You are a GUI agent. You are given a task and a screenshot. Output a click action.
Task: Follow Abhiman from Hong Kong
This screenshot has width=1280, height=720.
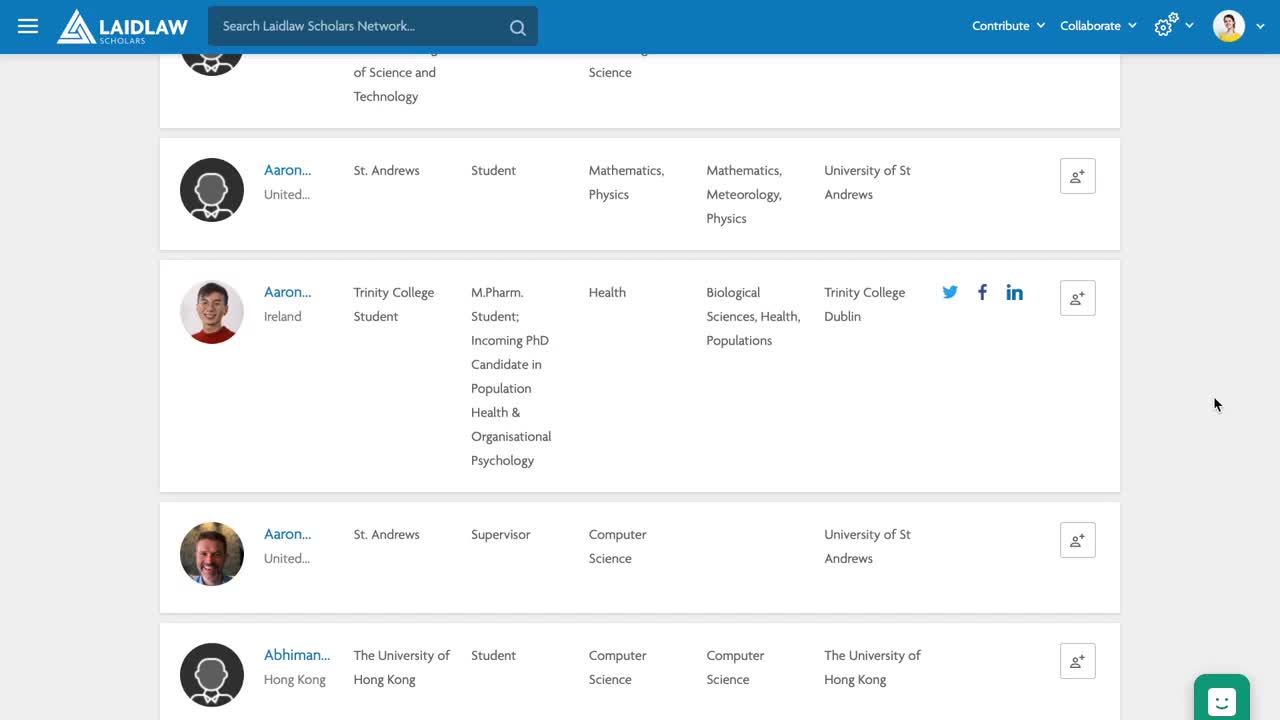(x=1077, y=661)
